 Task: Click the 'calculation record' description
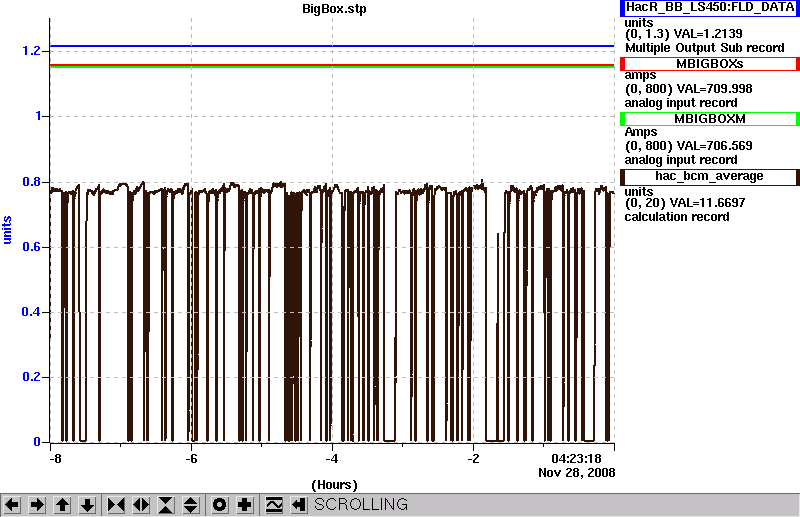click(x=677, y=217)
